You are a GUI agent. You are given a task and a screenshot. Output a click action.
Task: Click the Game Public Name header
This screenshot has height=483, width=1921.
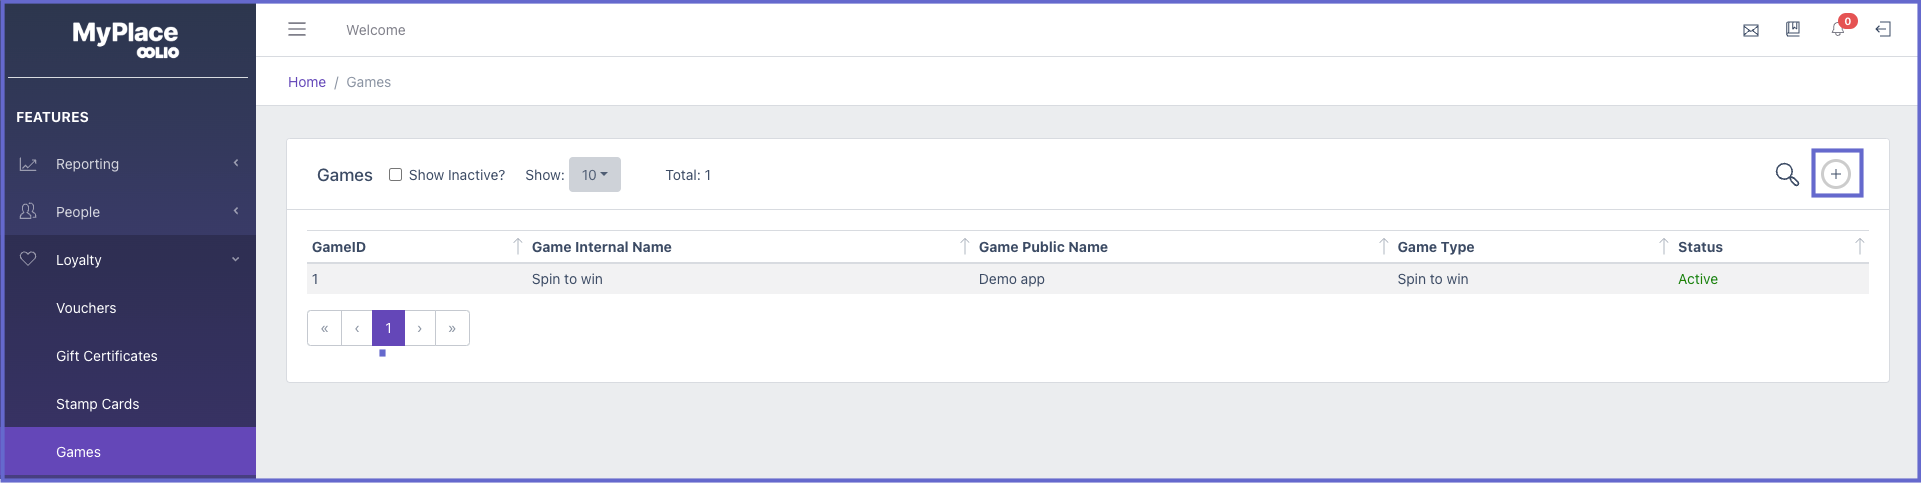pyautogui.click(x=1043, y=247)
